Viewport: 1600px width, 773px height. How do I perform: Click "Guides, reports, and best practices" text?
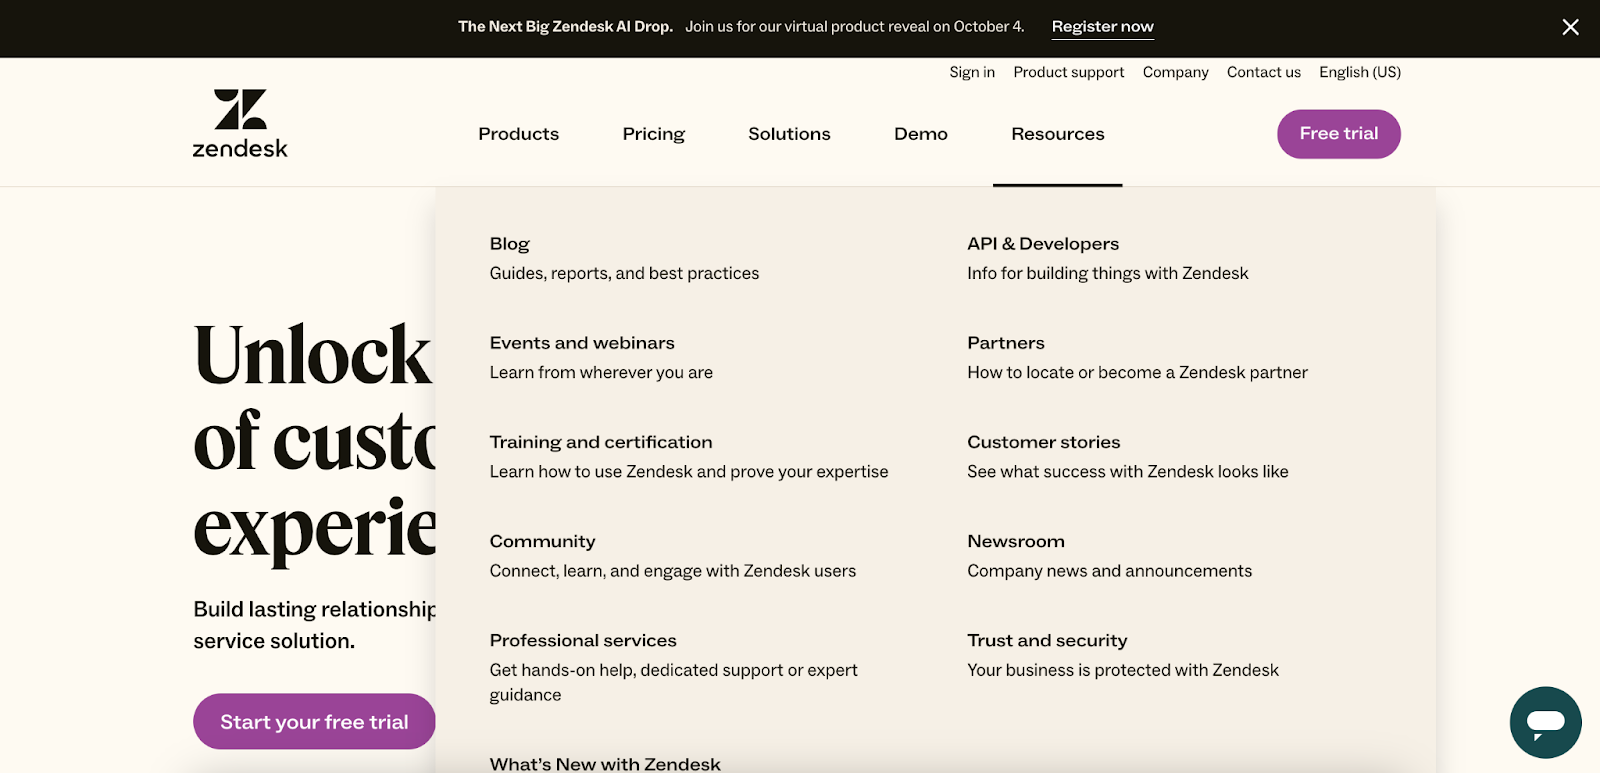click(x=624, y=273)
